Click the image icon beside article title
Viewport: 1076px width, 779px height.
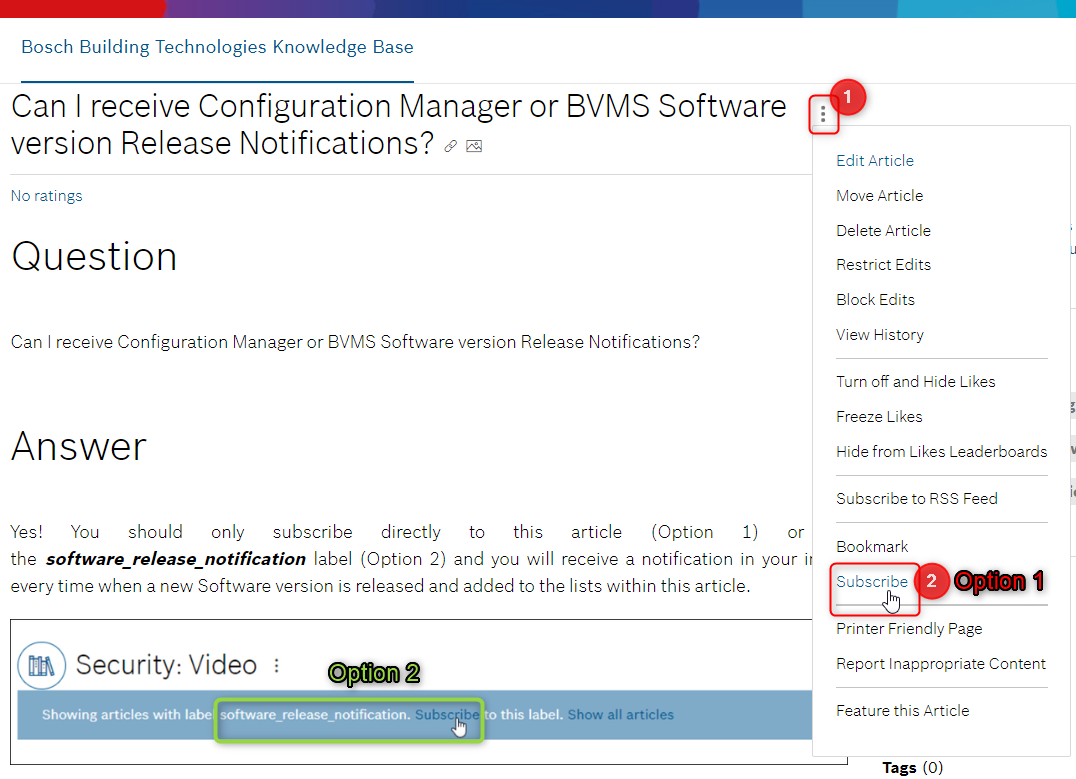click(x=474, y=146)
